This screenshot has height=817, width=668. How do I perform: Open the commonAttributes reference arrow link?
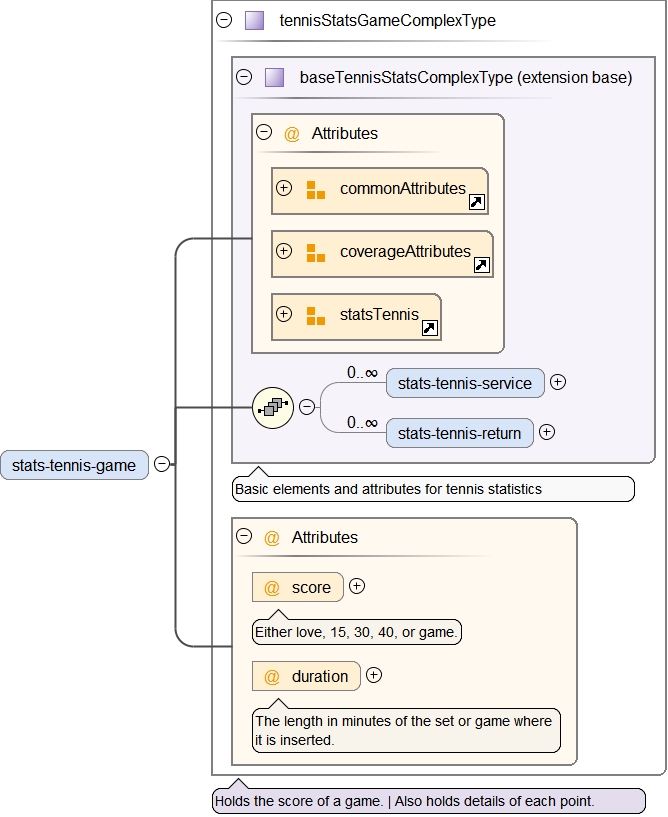click(x=477, y=203)
